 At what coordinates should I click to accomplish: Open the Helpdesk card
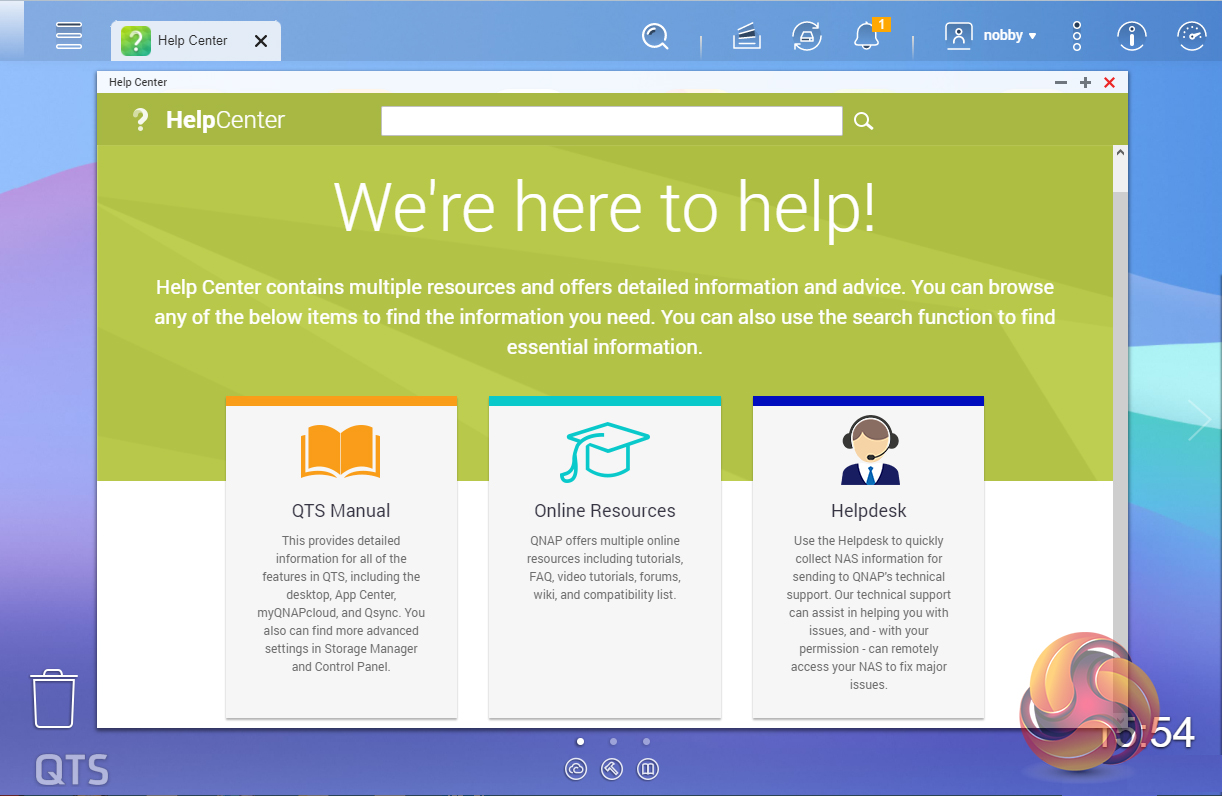[868, 557]
